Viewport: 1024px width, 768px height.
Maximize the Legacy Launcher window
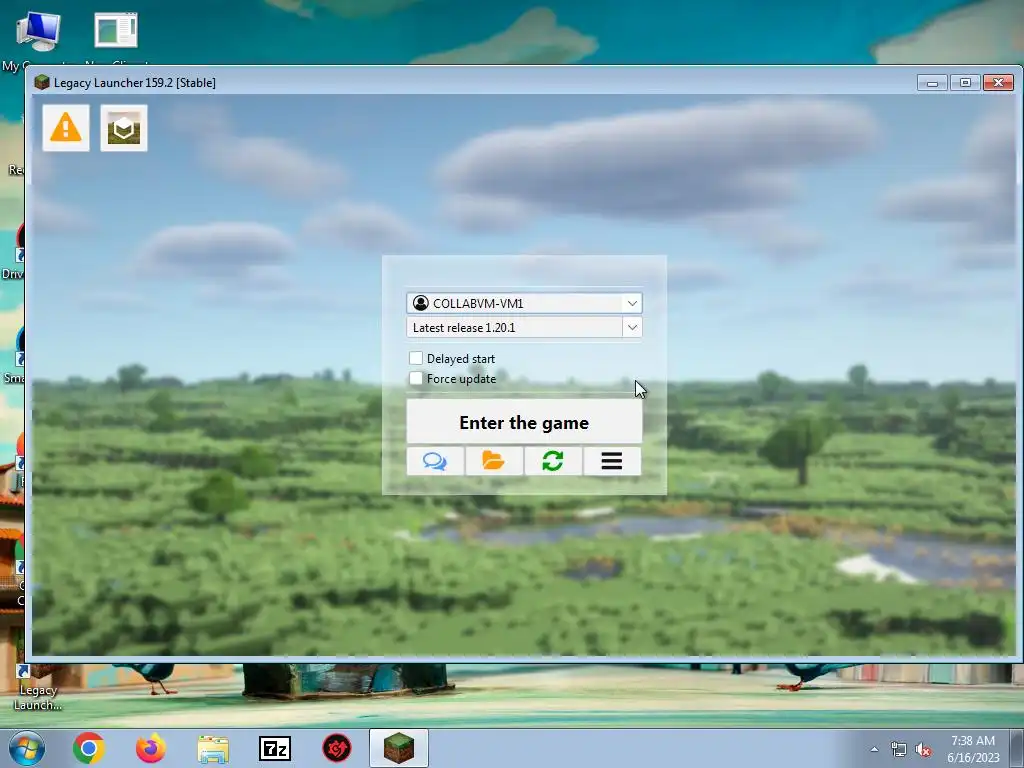(x=965, y=83)
